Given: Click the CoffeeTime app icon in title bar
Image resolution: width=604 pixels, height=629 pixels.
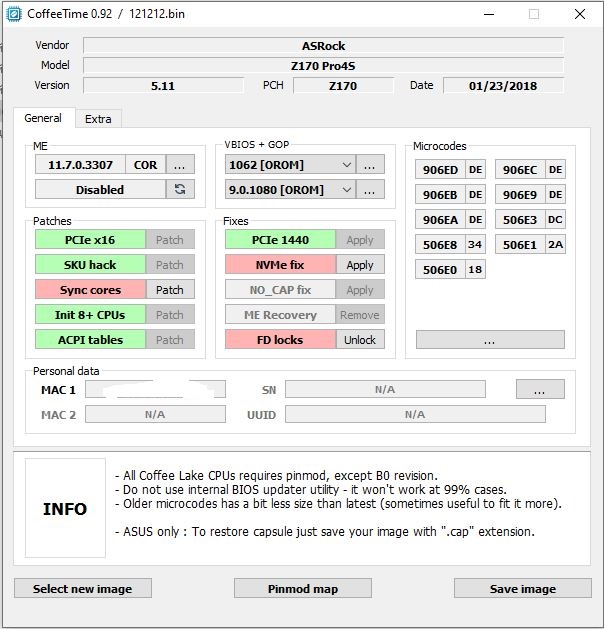Looking at the screenshot, I should point(14,14).
